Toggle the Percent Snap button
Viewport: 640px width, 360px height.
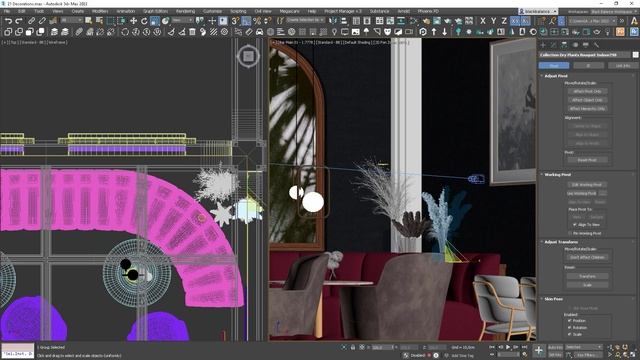point(257,20)
